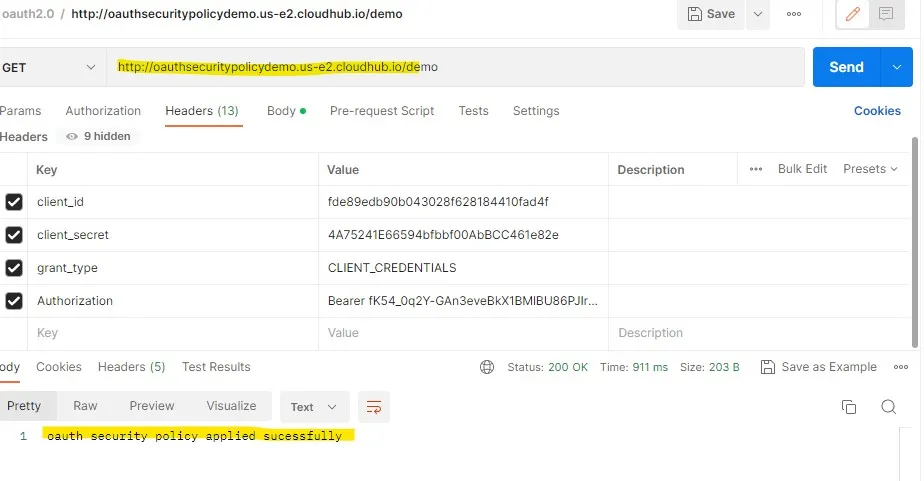Click the Time 911 ms text
This screenshot has width=924, height=481.
coord(634,367)
